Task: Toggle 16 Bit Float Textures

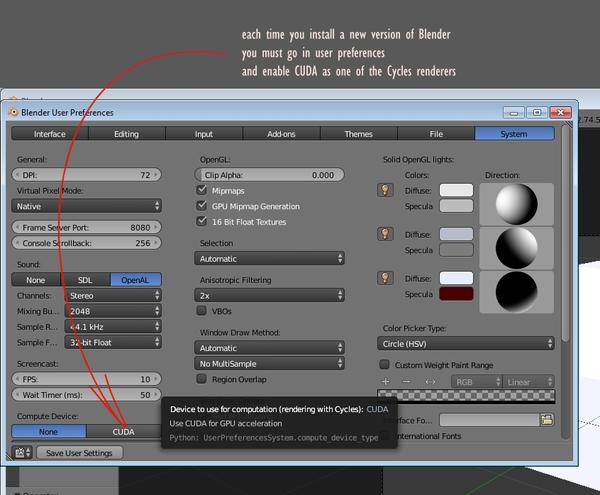Action: tap(201, 221)
